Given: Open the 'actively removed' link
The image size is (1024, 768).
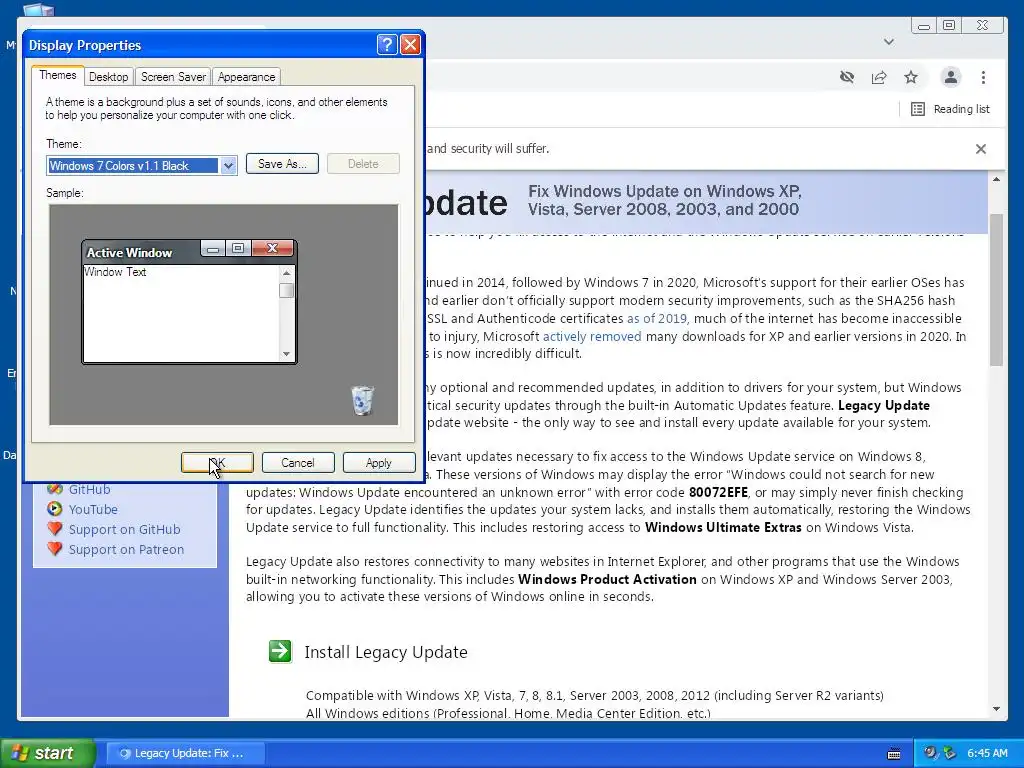Looking at the screenshot, I should coord(592,336).
